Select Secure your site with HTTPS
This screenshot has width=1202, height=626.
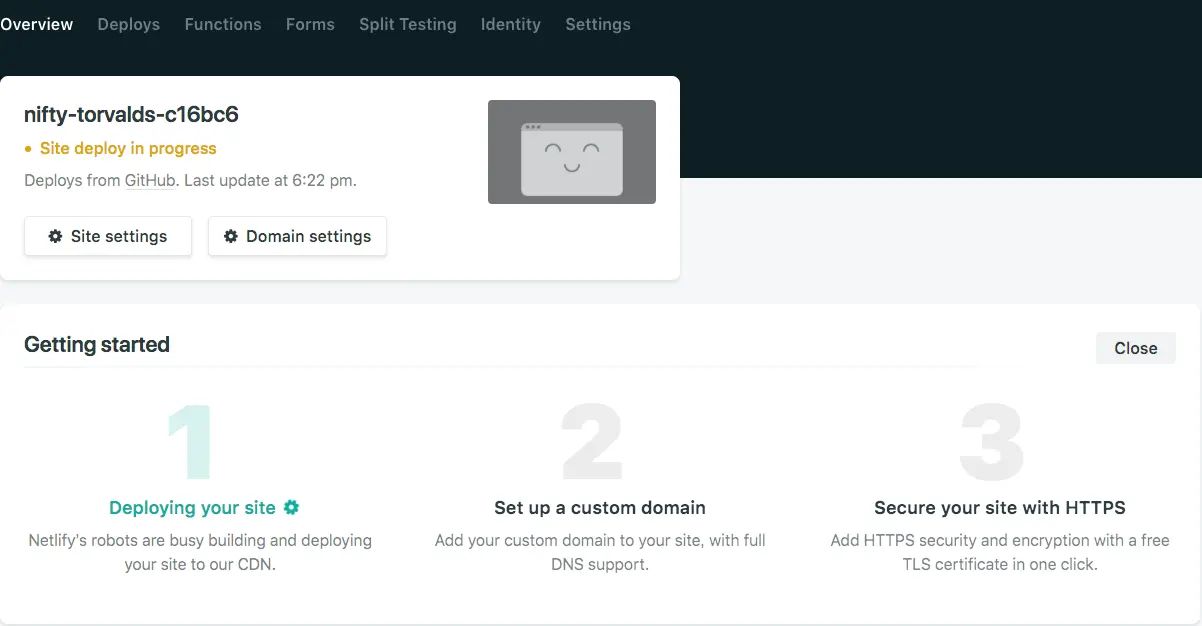pyautogui.click(x=1000, y=507)
